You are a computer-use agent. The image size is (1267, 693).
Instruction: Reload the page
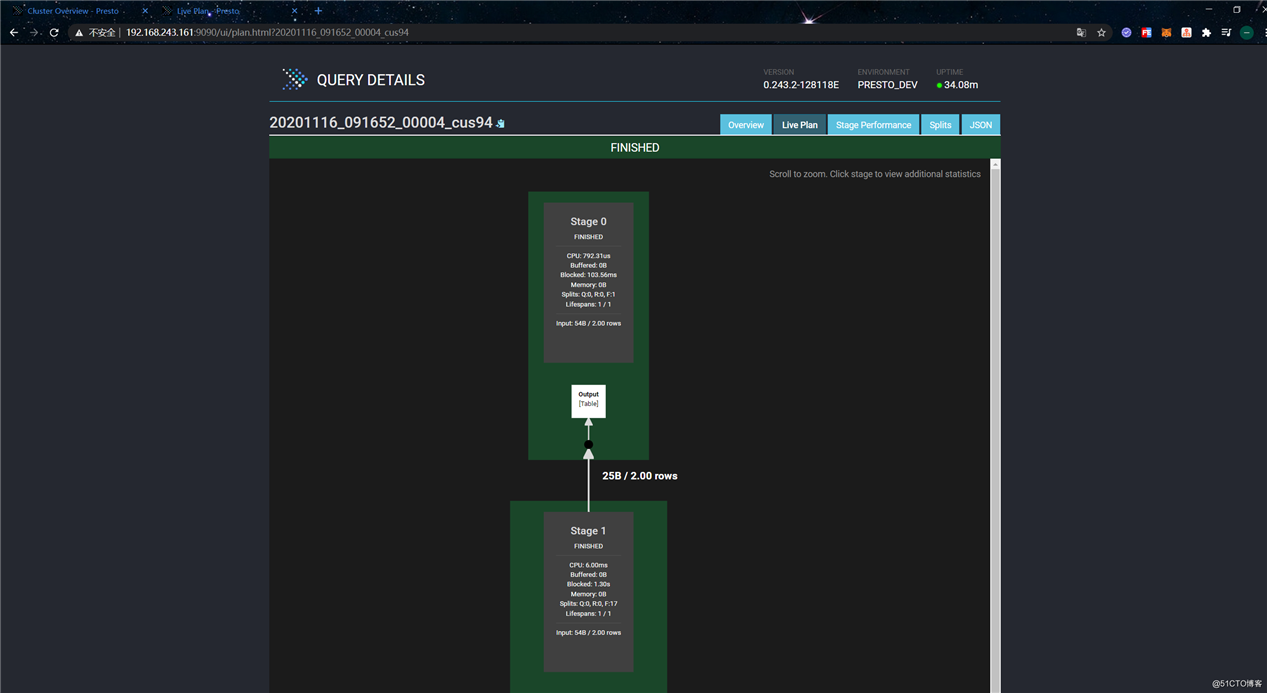(54, 33)
